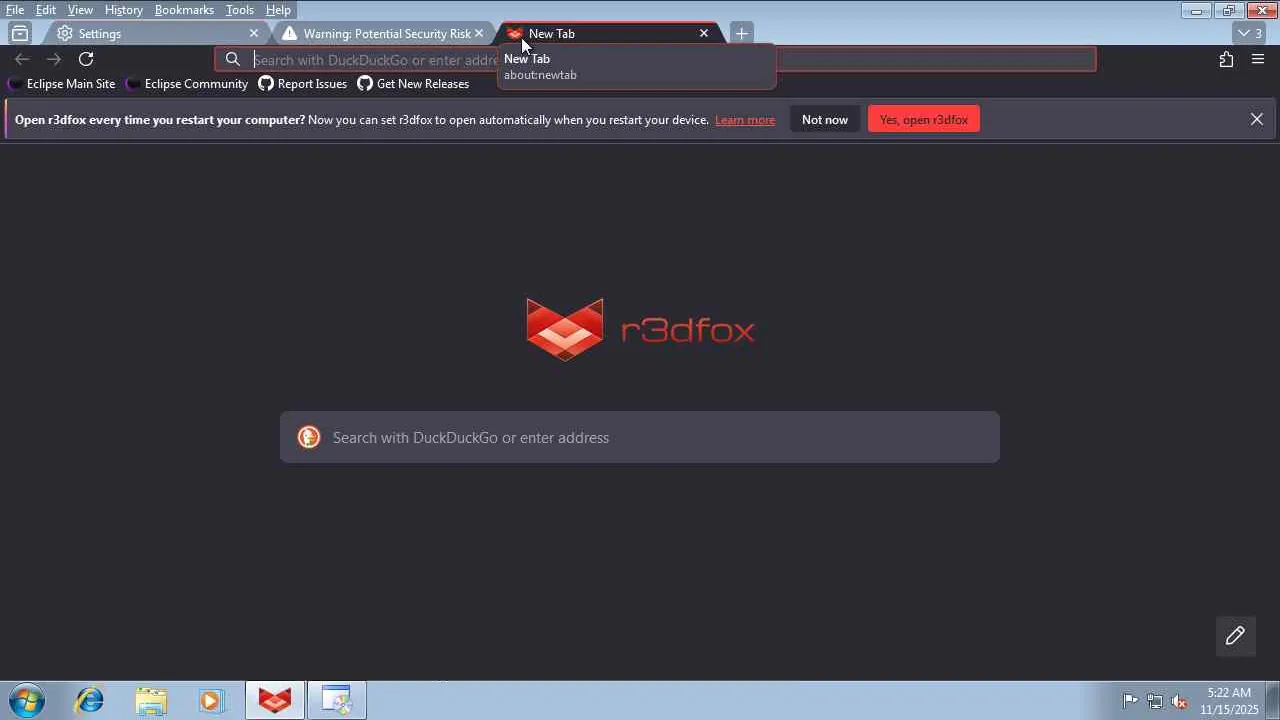Close the Settings tab
The width and height of the screenshot is (1280, 720).
pyautogui.click(x=254, y=33)
